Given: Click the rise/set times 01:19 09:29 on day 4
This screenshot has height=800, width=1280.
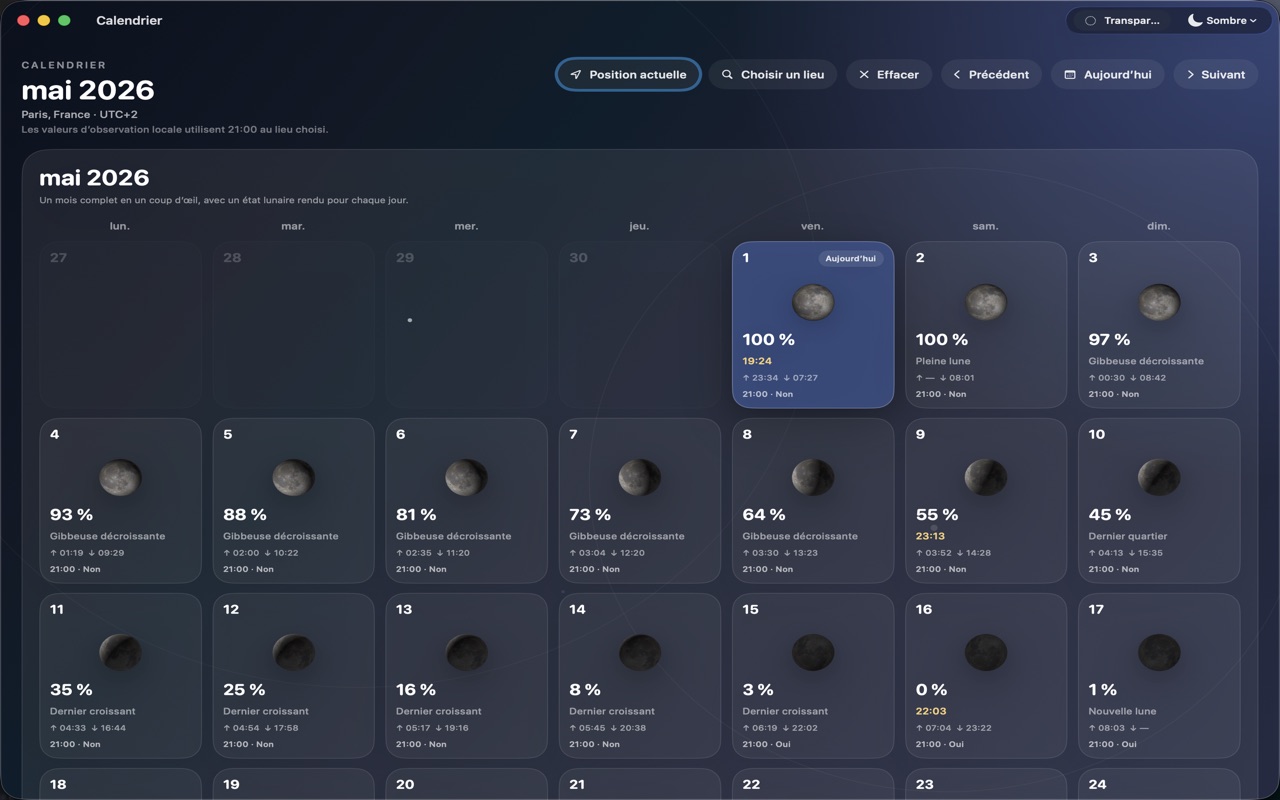Looking at the screenshot, I should (87, 553).
